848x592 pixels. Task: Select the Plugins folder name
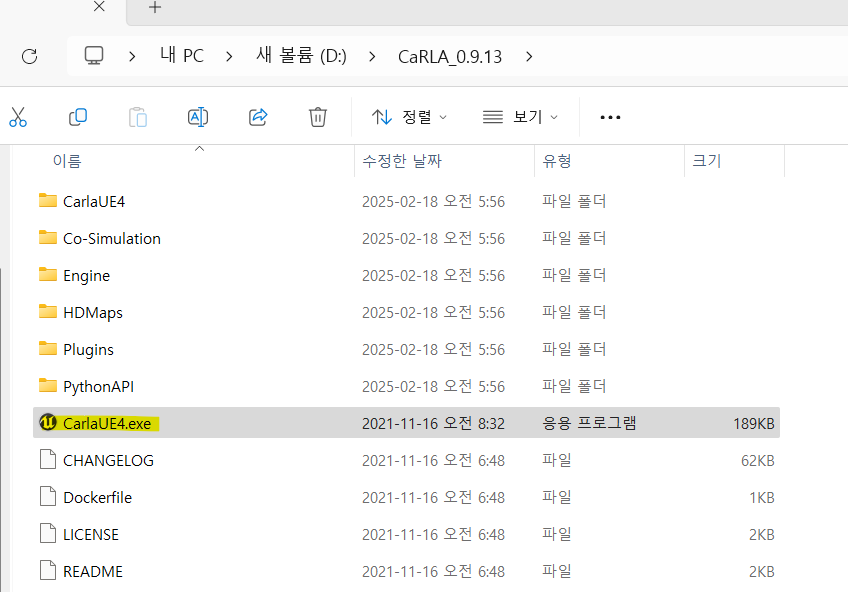tap(89, 350)
